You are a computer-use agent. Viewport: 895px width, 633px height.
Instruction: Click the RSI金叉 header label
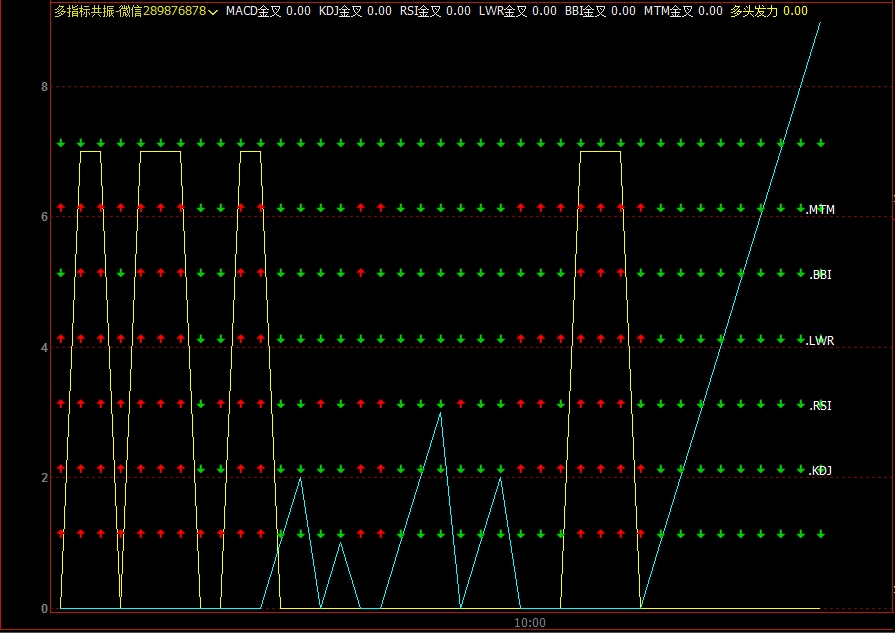[435, 11]
